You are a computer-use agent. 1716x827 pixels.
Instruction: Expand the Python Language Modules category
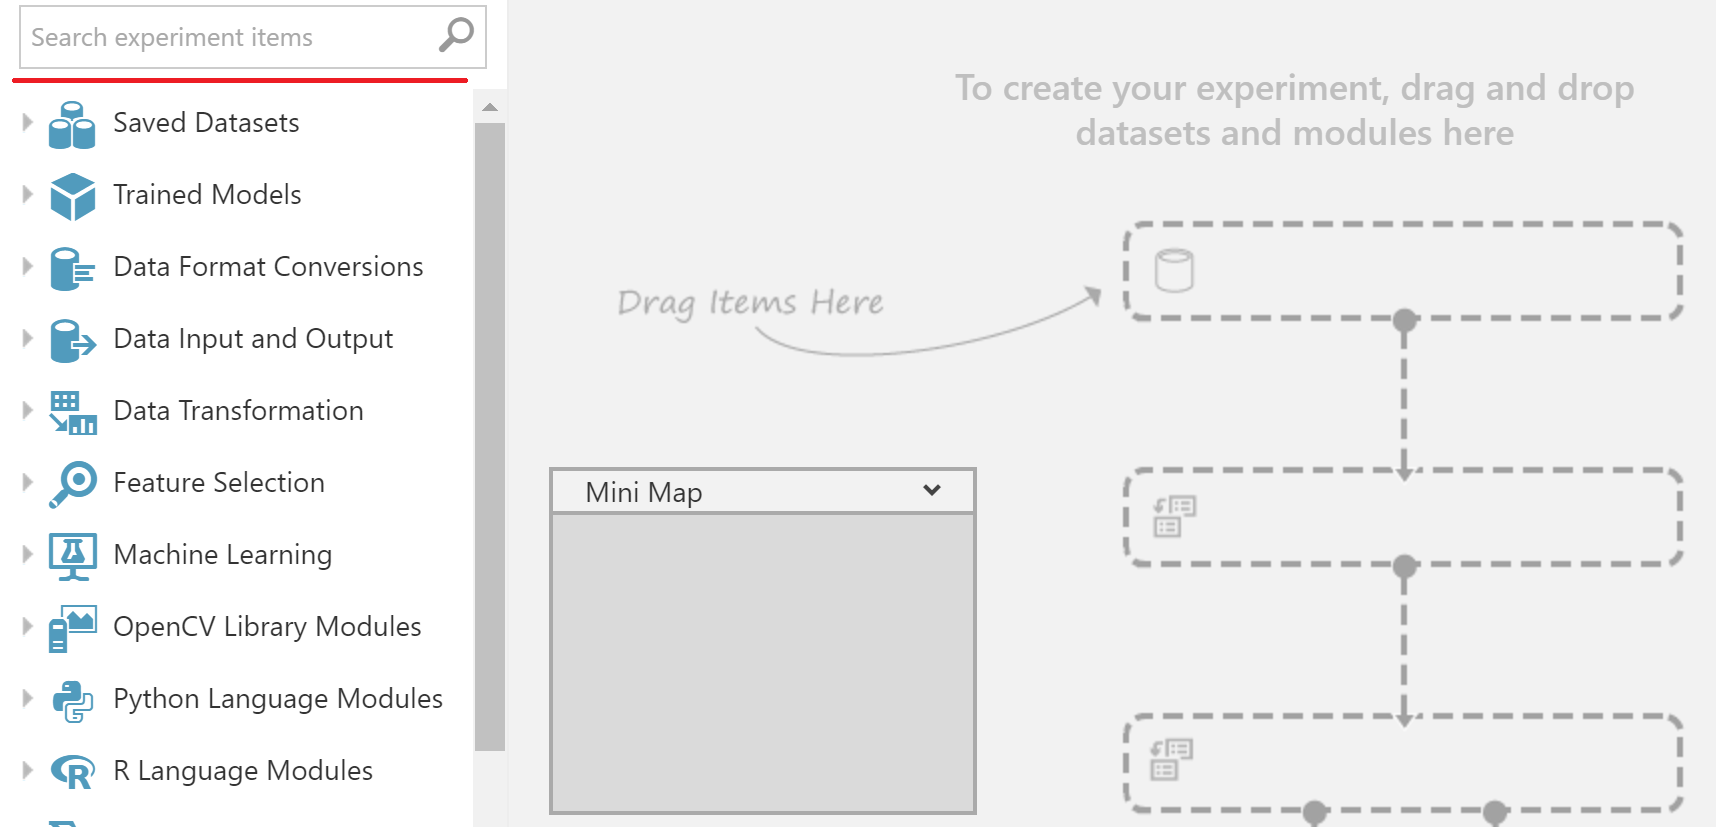[27, 698]
